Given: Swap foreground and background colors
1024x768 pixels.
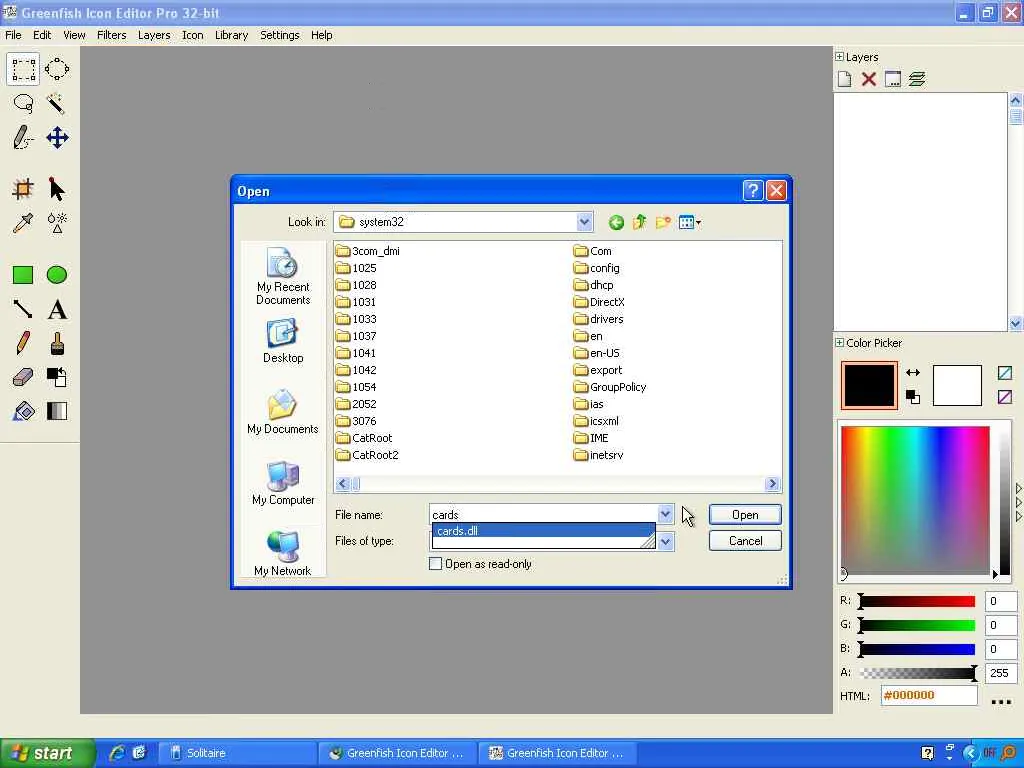Looking at the screenshot, I should pyautogui.click(x=913, y=372).
